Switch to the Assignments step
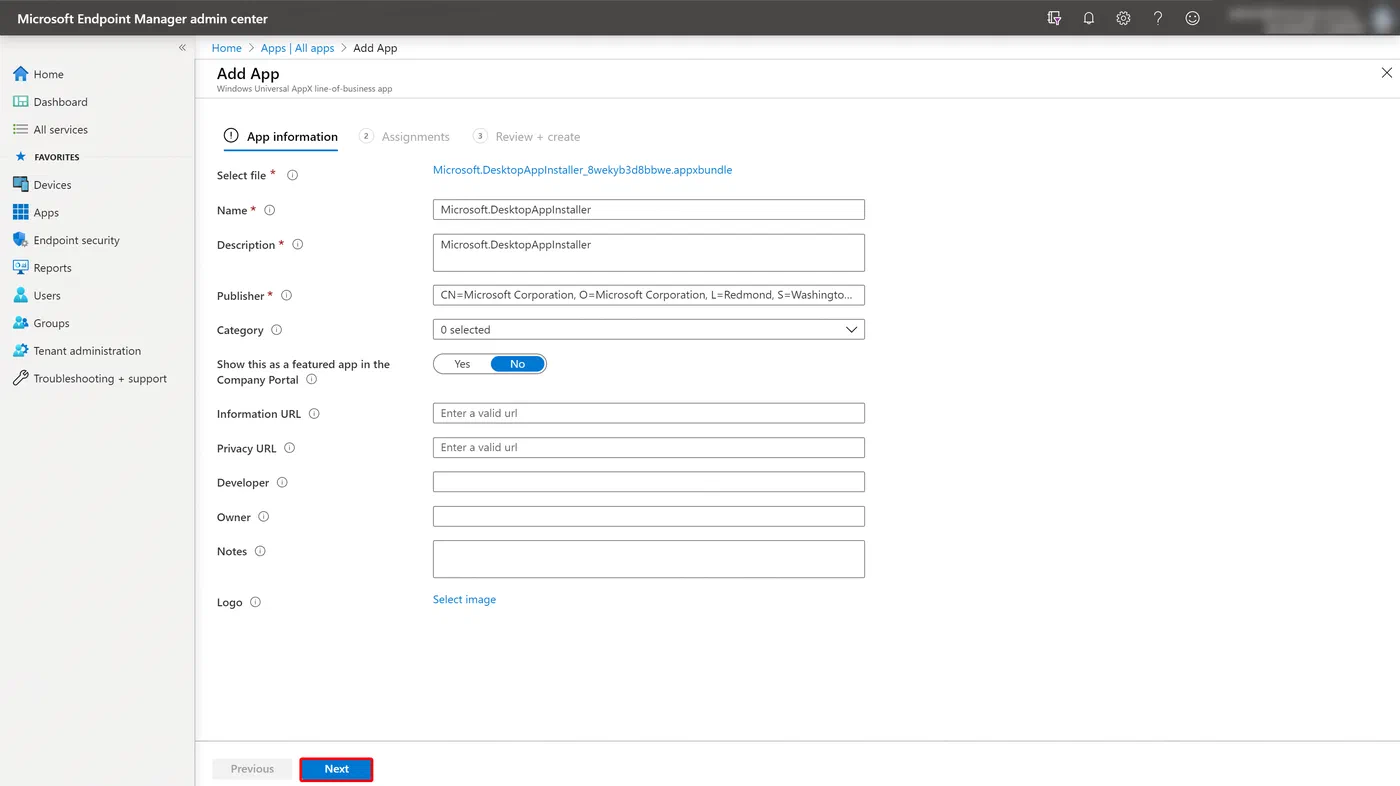1400x786 pixels. coord(405,137)
